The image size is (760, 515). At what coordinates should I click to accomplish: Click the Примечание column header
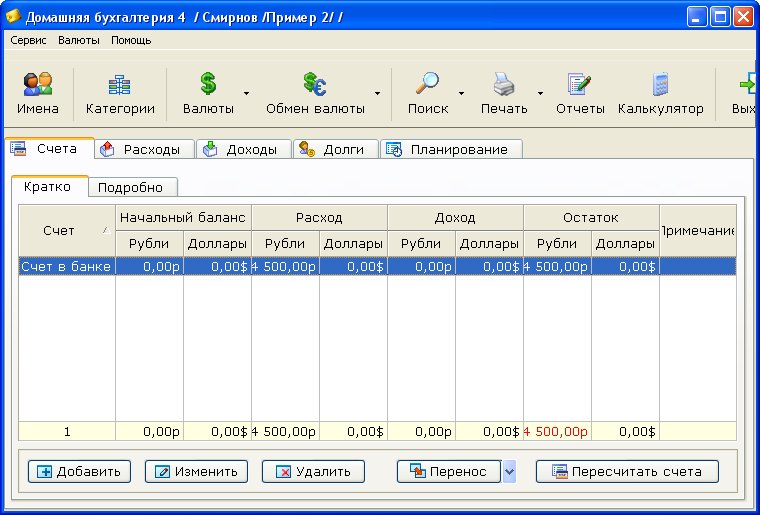(698, 231)
